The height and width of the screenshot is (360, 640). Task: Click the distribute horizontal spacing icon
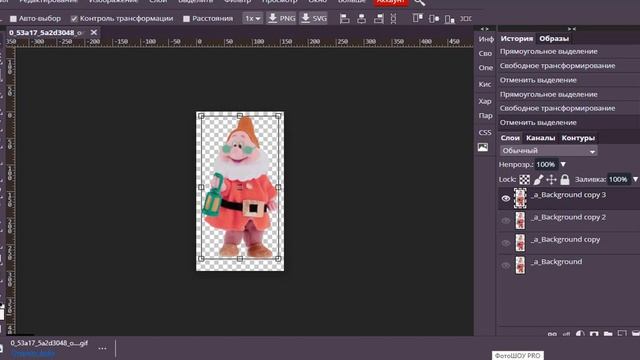tap(466, 18)
